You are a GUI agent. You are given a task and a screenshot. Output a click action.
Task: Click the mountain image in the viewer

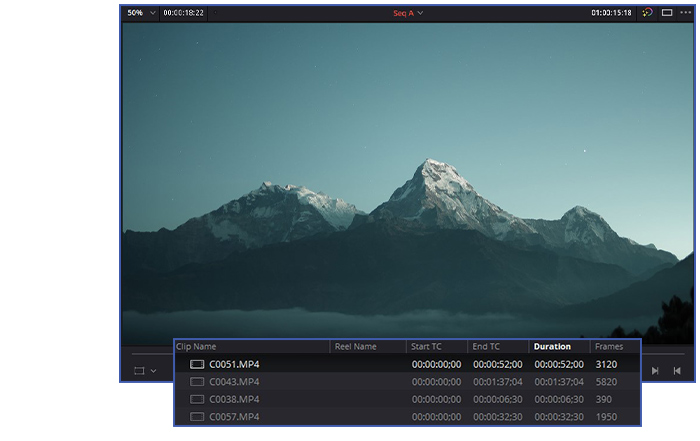[x=408, y=183]
